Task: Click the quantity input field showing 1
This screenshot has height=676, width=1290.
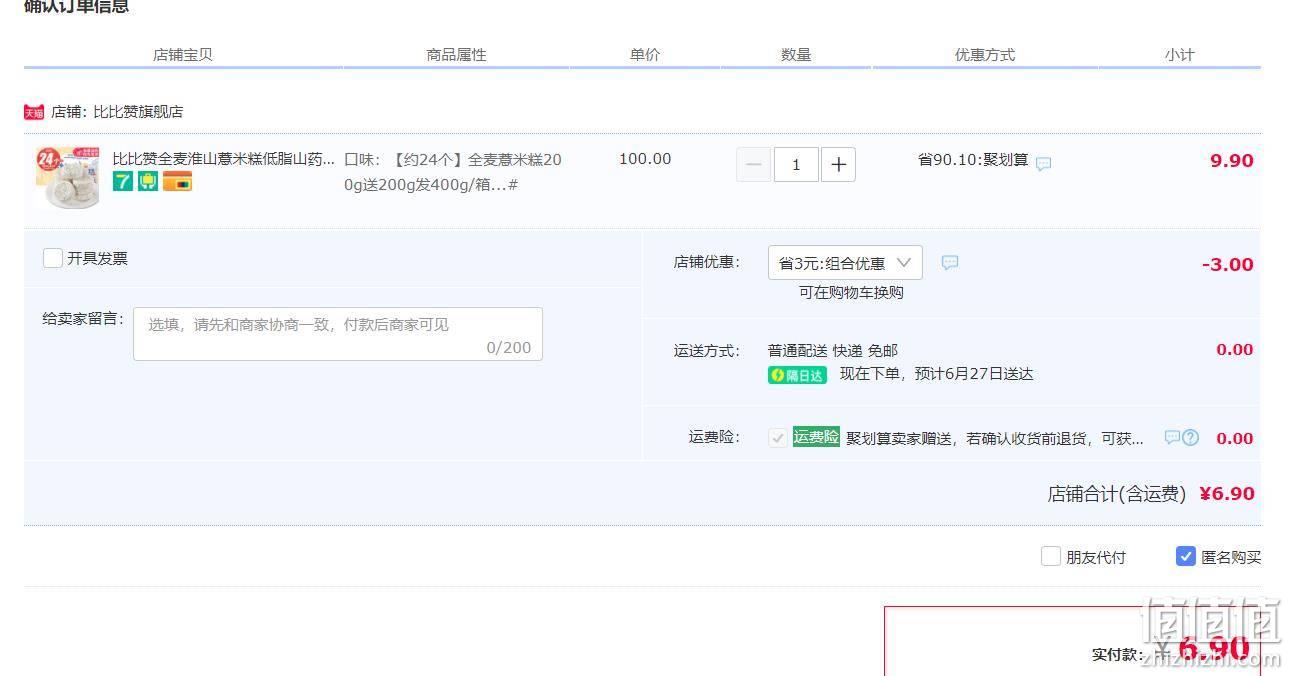Action: [x=796, y=164]
